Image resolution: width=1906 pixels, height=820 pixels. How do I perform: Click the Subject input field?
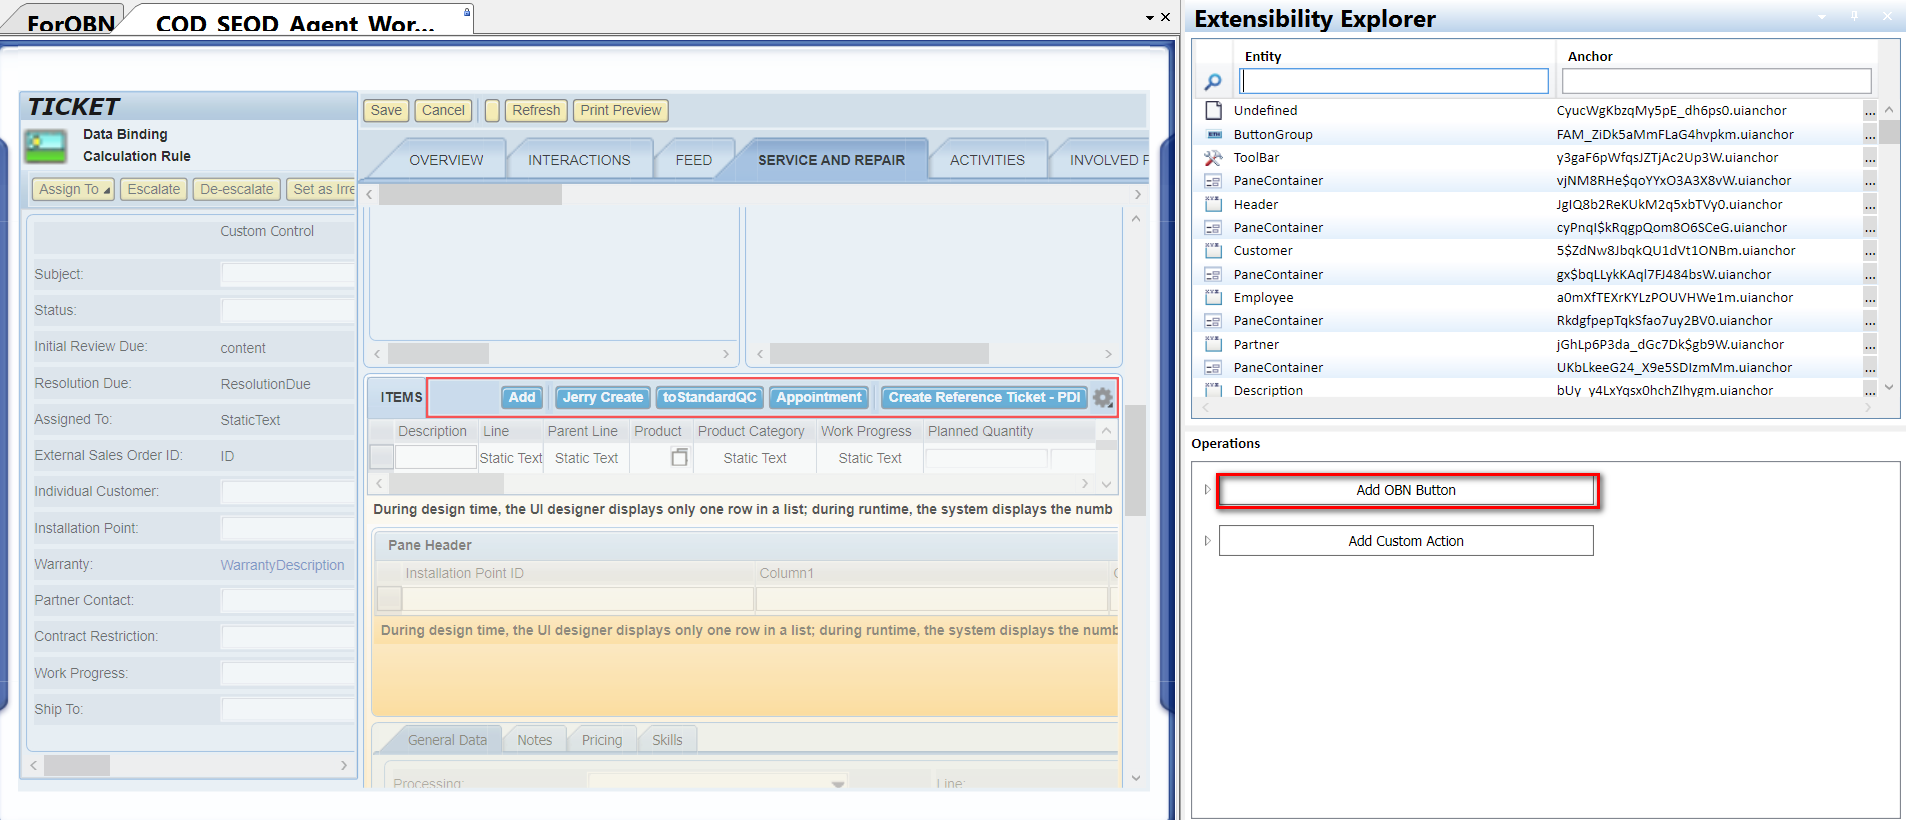click(288, 274)
